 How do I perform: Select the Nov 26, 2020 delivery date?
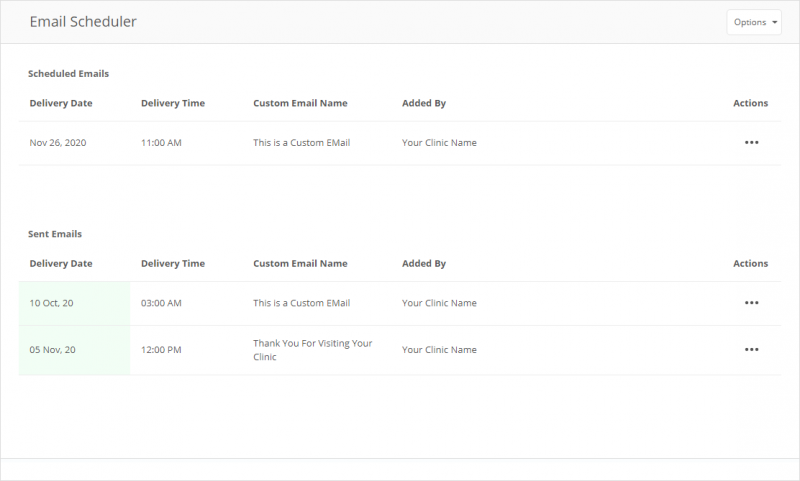58,143
